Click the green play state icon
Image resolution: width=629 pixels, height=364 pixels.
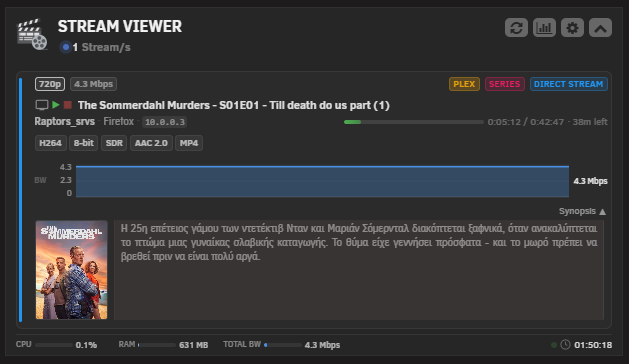[x=56, y=105]
